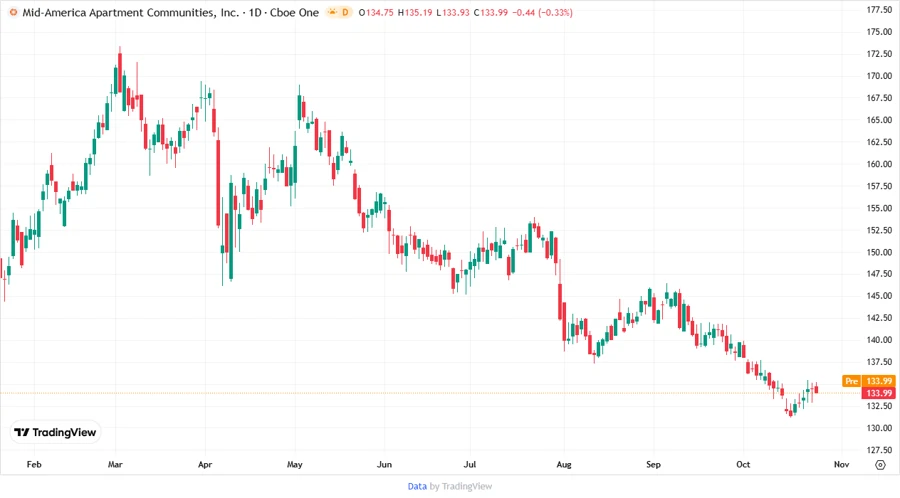
Task: Click the change value -0.44 (-0.33%)
Action: pos(542,12)
